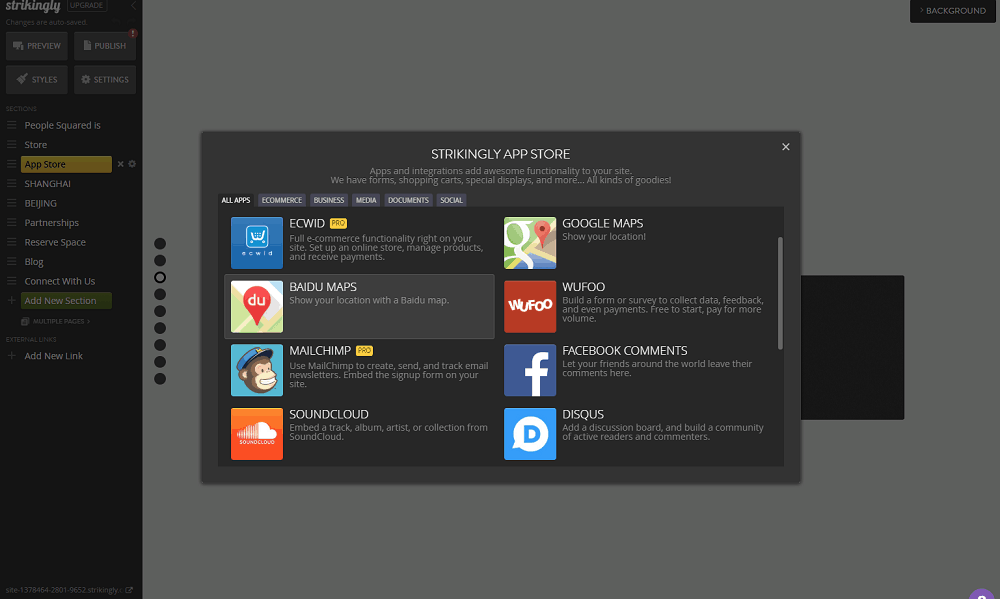The height and width of the screenshot is (599, 1000).
Task: Go to the SHANGHAI section
Action: click(x=47, y=184)
